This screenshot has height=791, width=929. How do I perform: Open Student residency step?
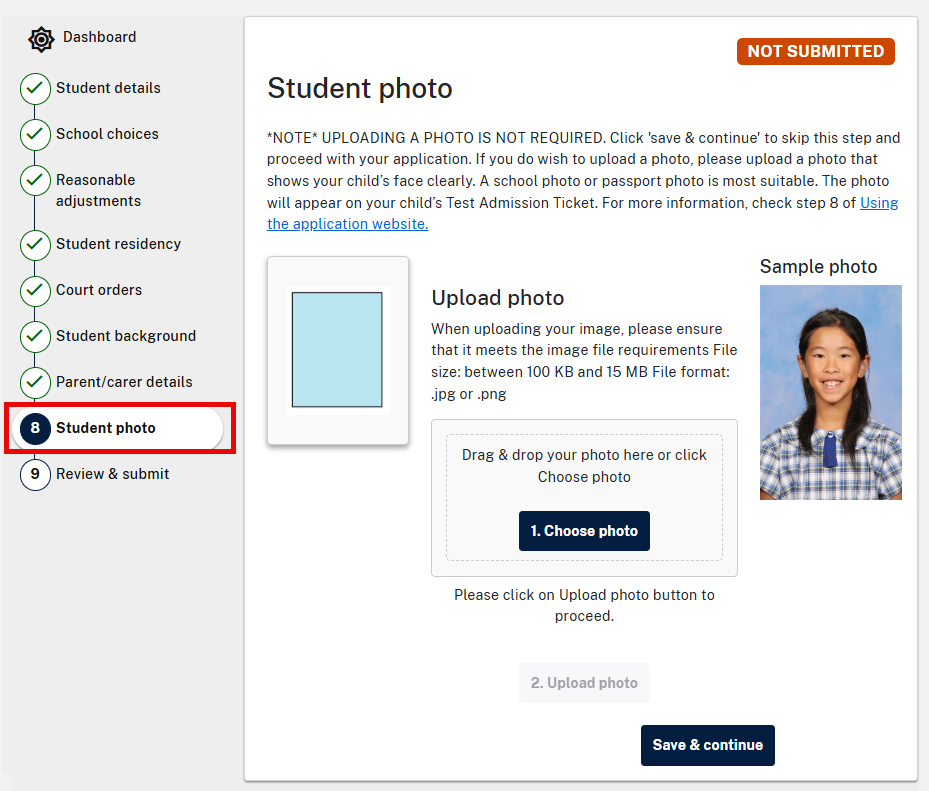click(118, 244)
